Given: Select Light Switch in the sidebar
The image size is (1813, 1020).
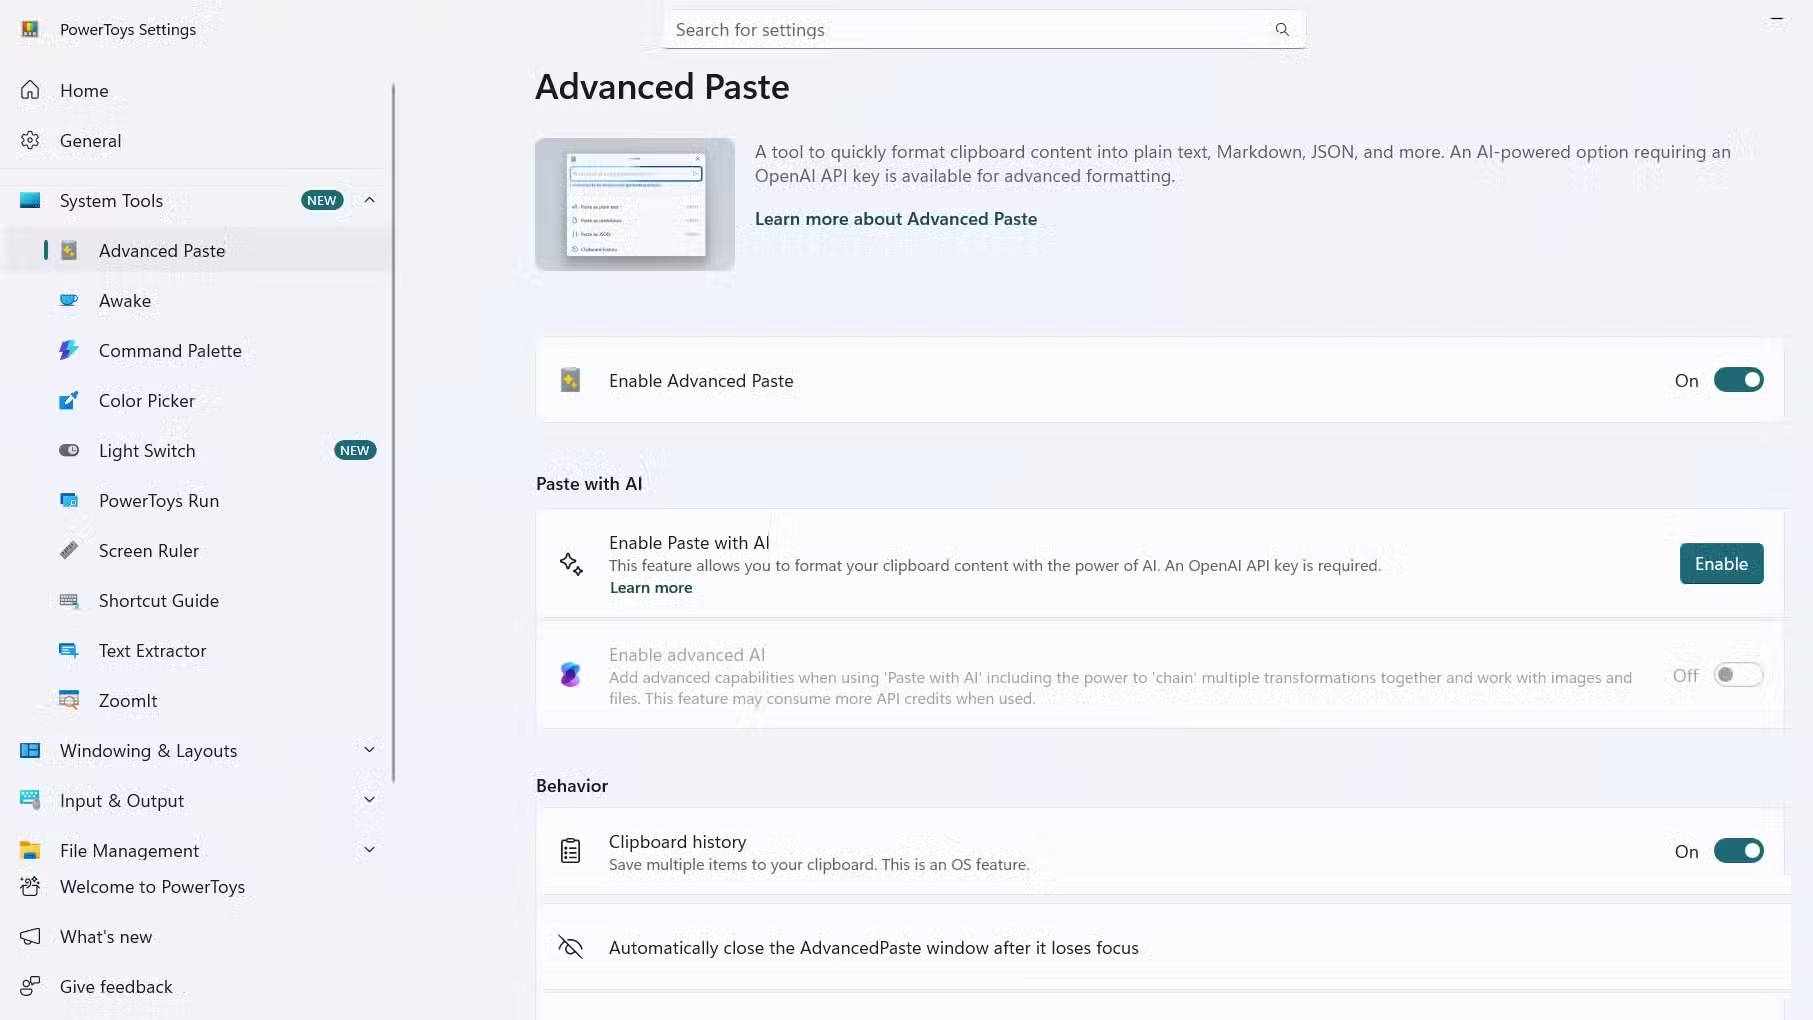Looking at the screenshot, I should pos(196,450).
